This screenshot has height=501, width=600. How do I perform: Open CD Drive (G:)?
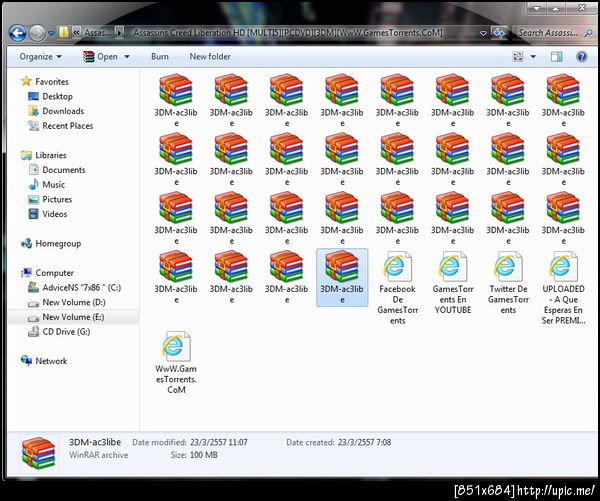[59, 332]
